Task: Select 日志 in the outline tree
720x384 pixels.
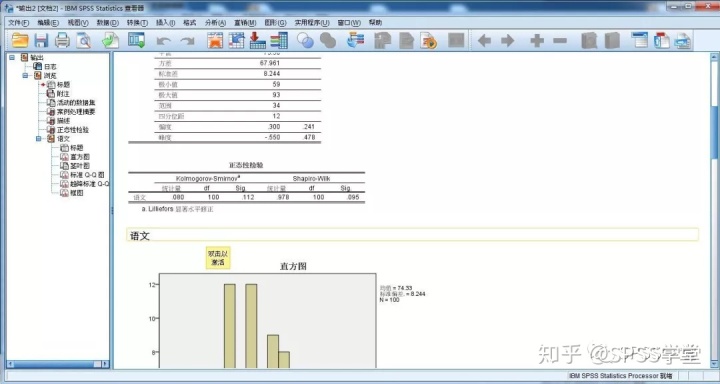Action: [50, 67]
